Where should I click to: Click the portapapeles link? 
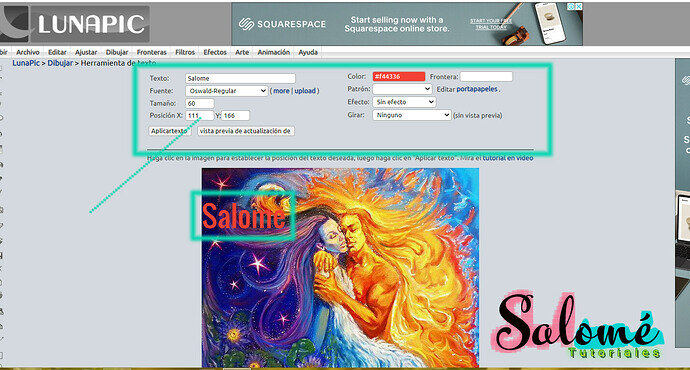point(477,89)
